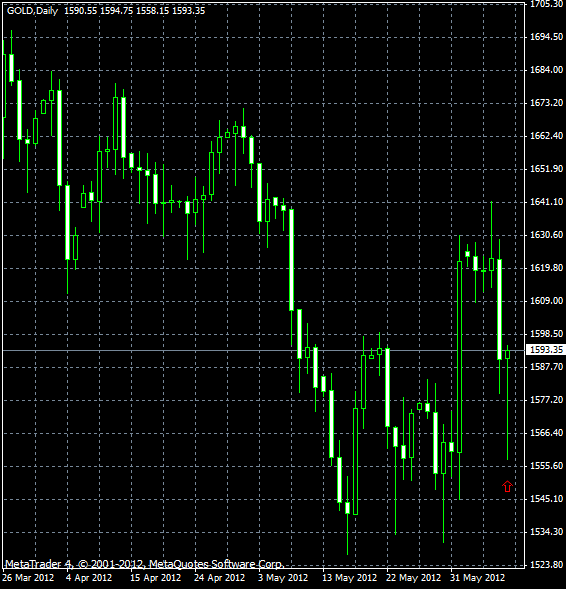
Task: Click the 1705.30 price axis label
Action: (546, 4)
